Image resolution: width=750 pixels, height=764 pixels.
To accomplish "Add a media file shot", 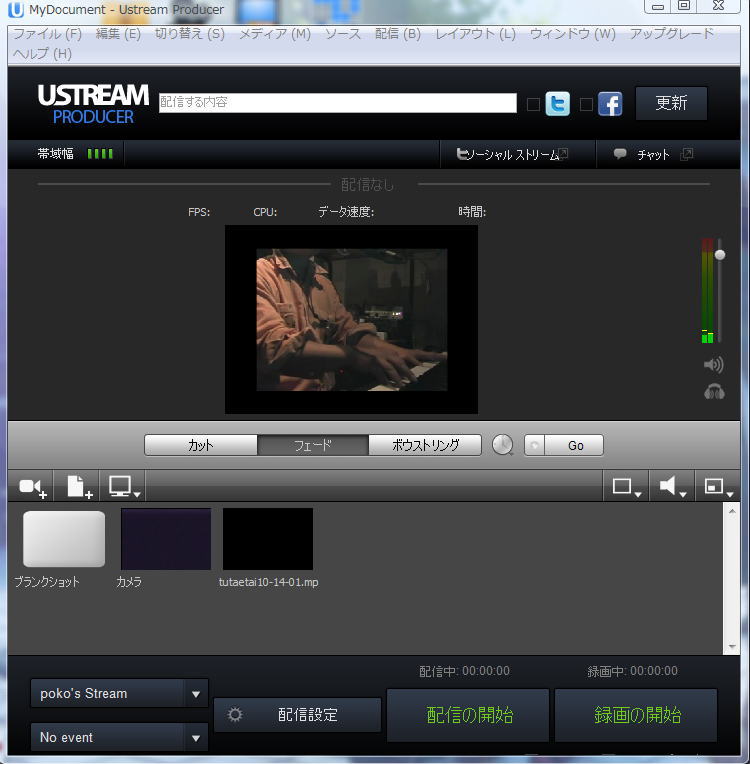I will (79, 487).
